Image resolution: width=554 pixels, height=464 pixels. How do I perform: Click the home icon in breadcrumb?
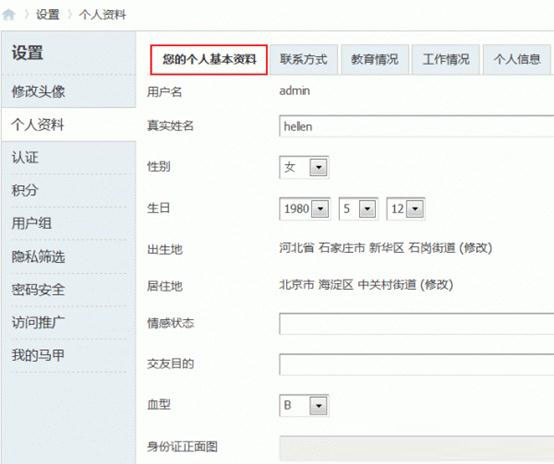click(9, 14)
